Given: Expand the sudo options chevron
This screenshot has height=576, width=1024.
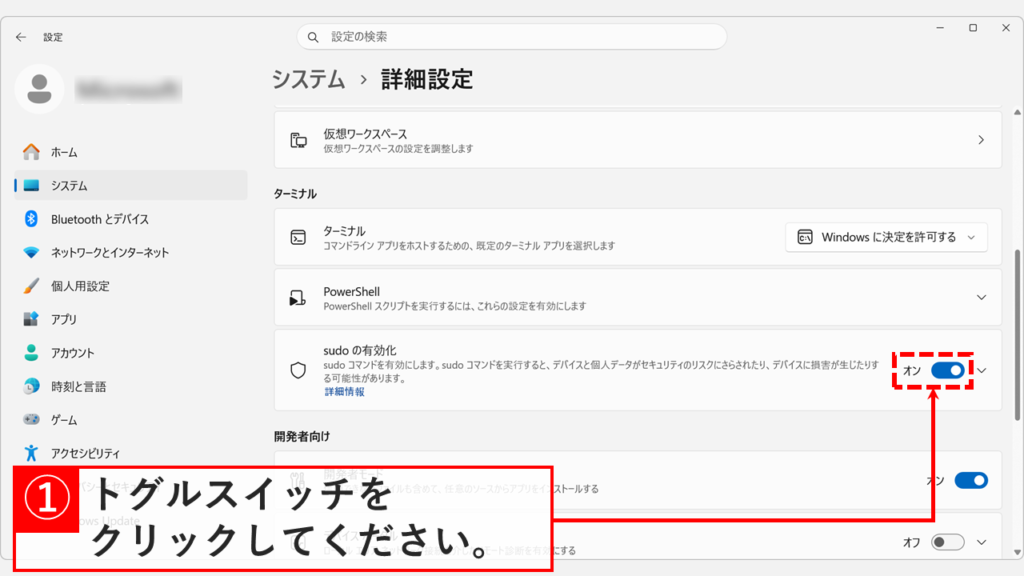Looking at the screenshot, I should click(982, 370).
